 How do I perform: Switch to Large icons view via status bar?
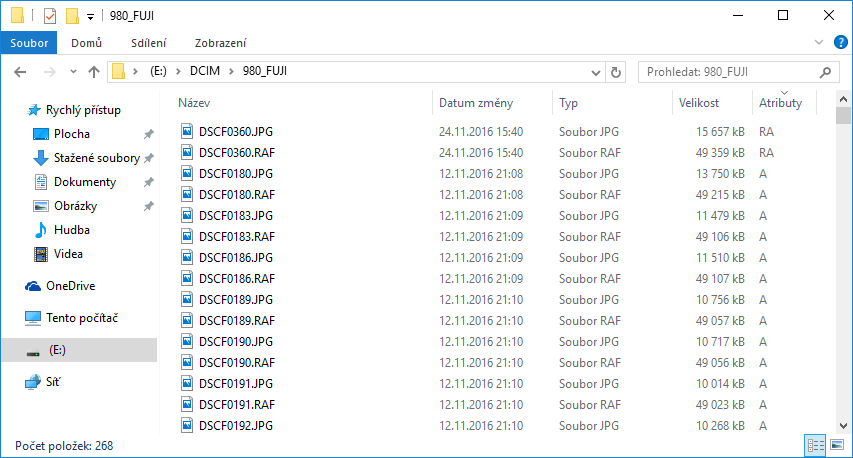click(x=837, y=445)
